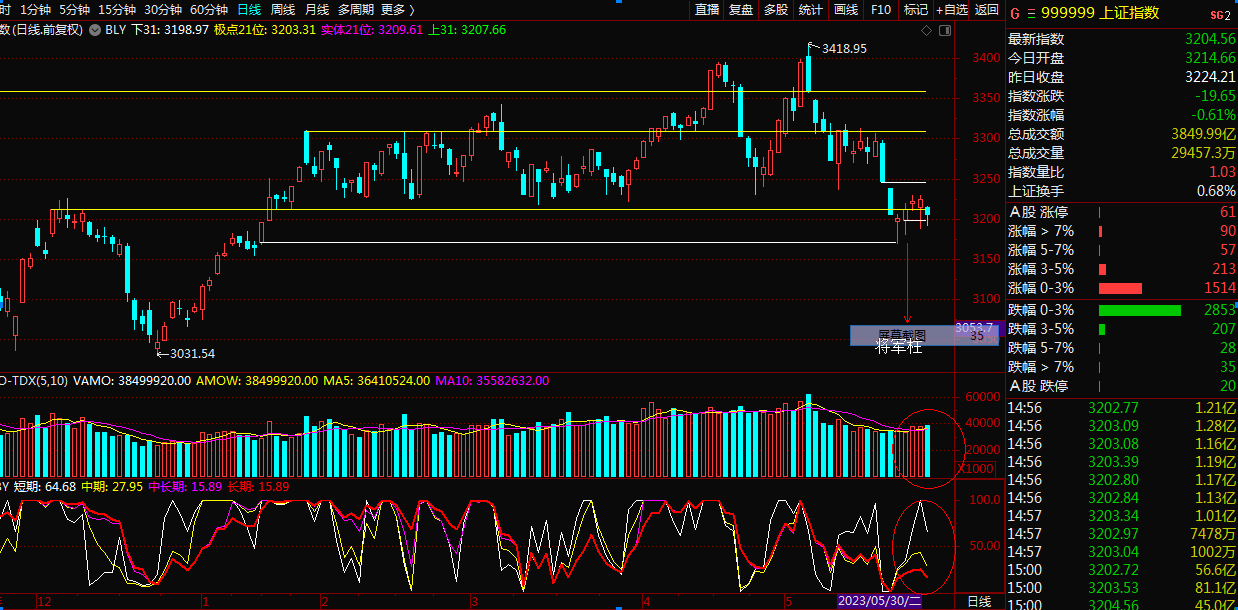Toggle the side panel layout icon
The width and height of the screenshot is (1238, 610).
946,30
